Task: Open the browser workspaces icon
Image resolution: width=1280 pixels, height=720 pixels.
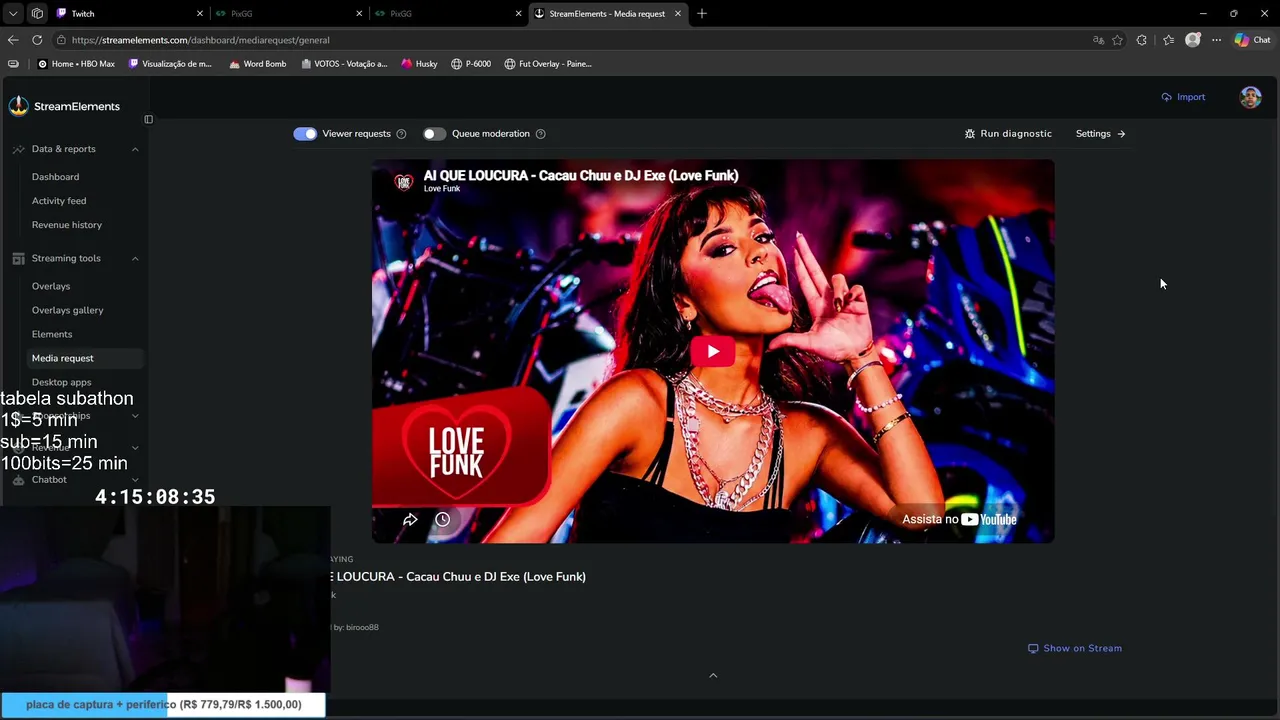Action: point(37,14)
